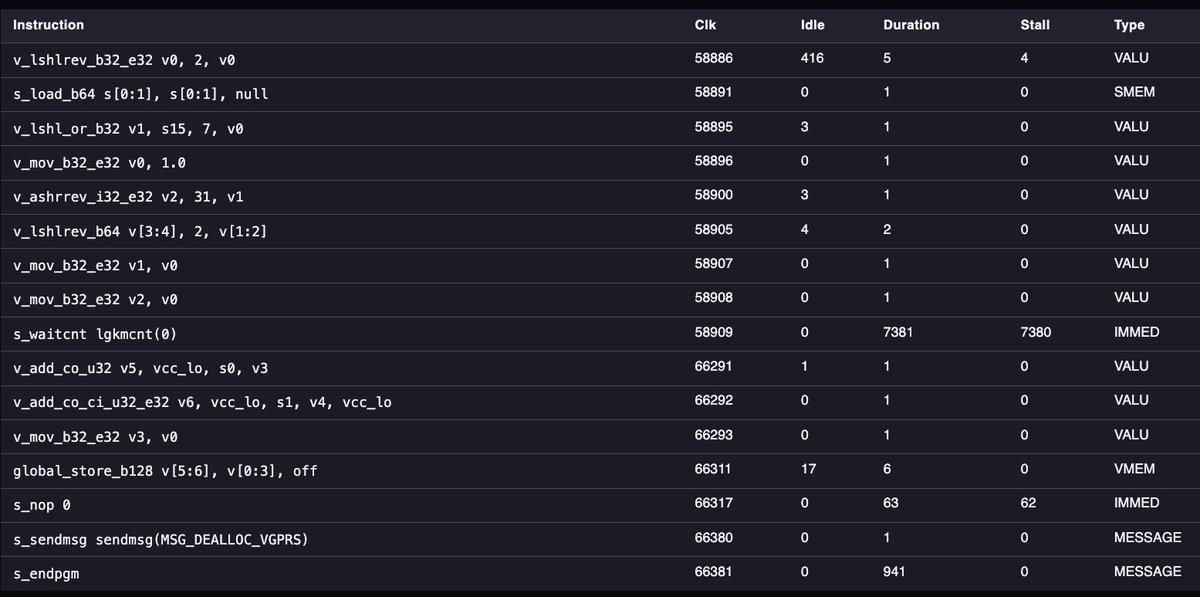Click the SMEM type cell
The height and width of the screenshot is (597, 1200).
pyautogui.click(x=1134, y=93)
